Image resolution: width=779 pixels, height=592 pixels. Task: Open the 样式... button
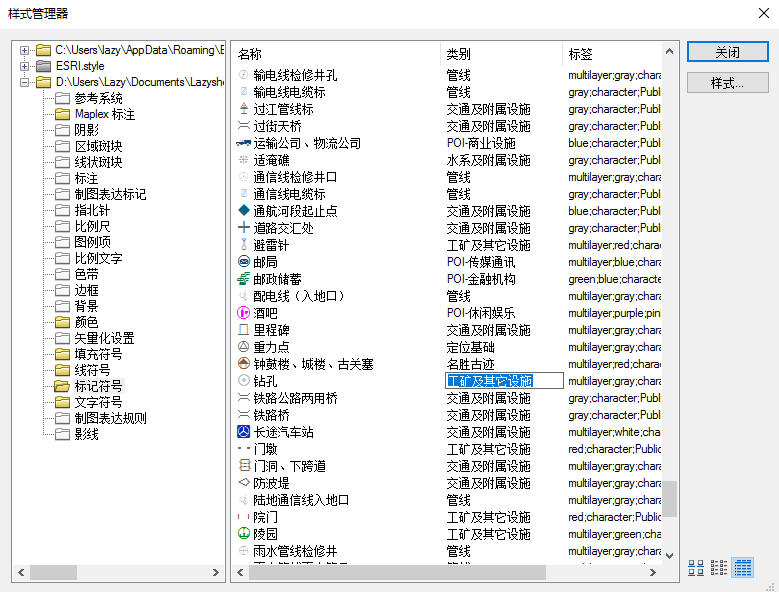[x=728, y=83]
